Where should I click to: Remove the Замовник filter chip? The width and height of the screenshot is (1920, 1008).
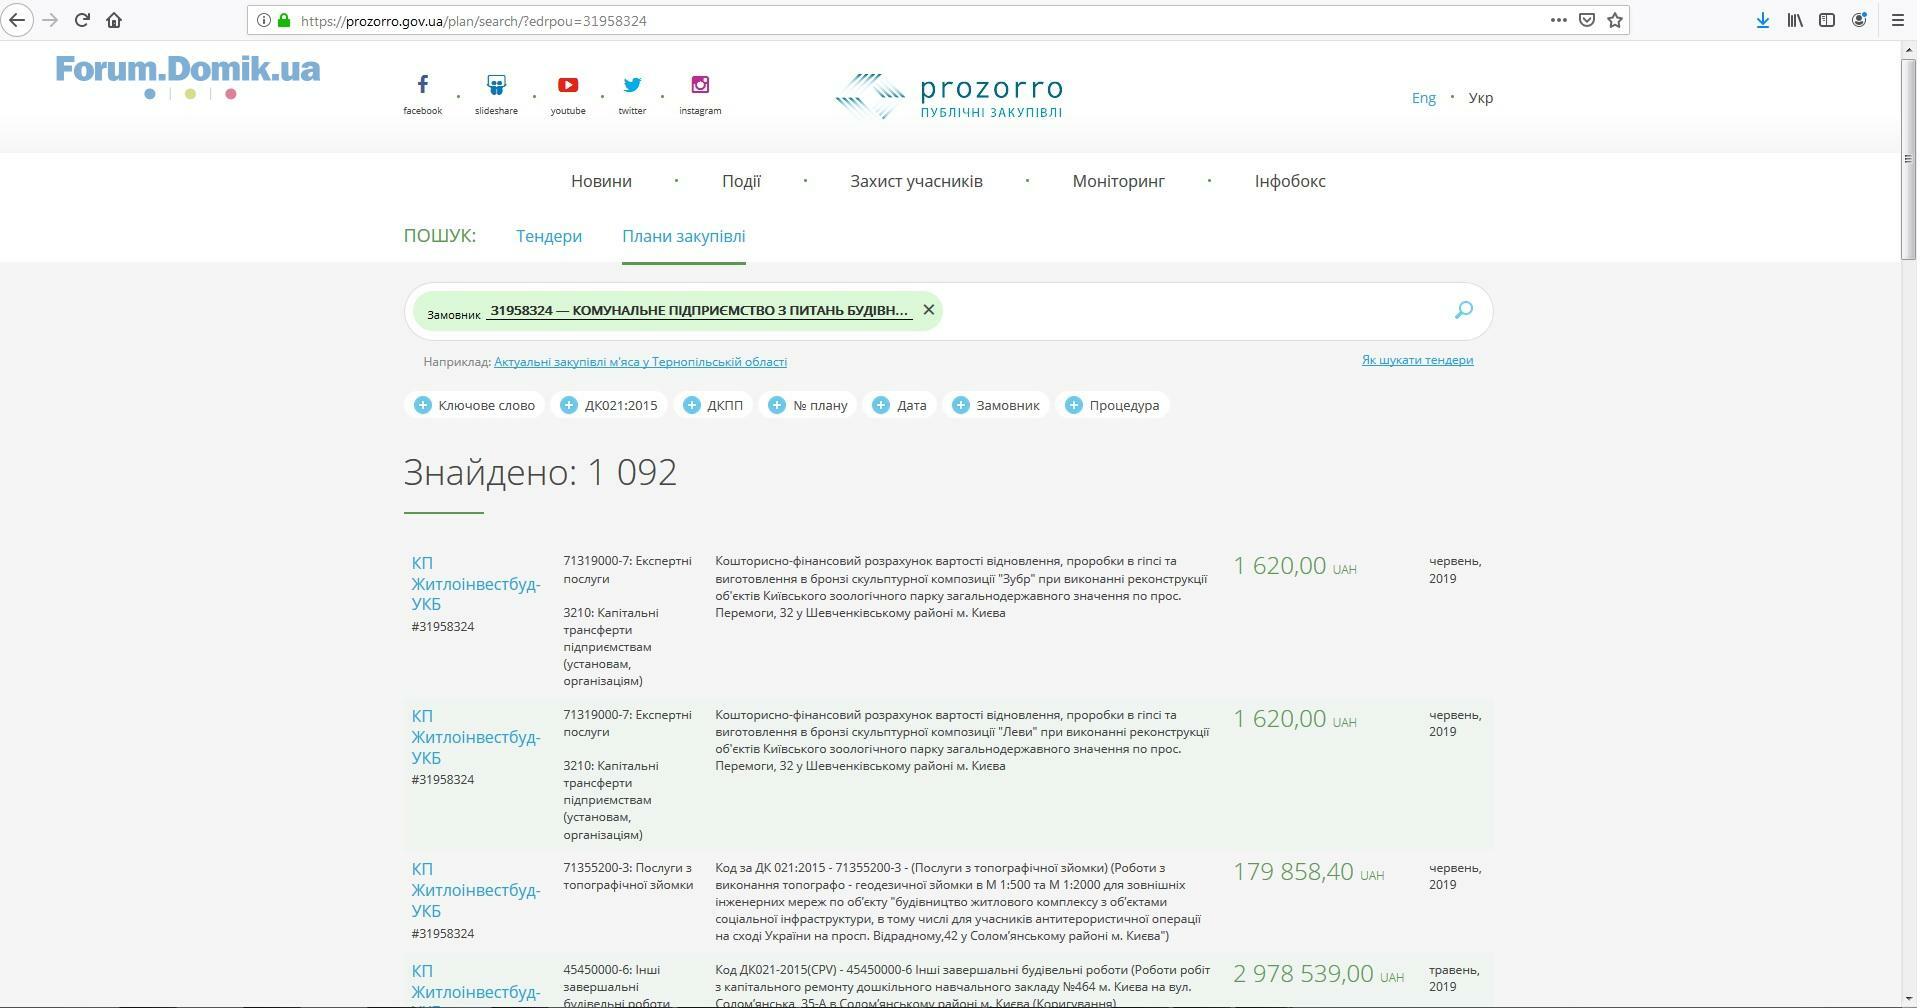point(928,310)
